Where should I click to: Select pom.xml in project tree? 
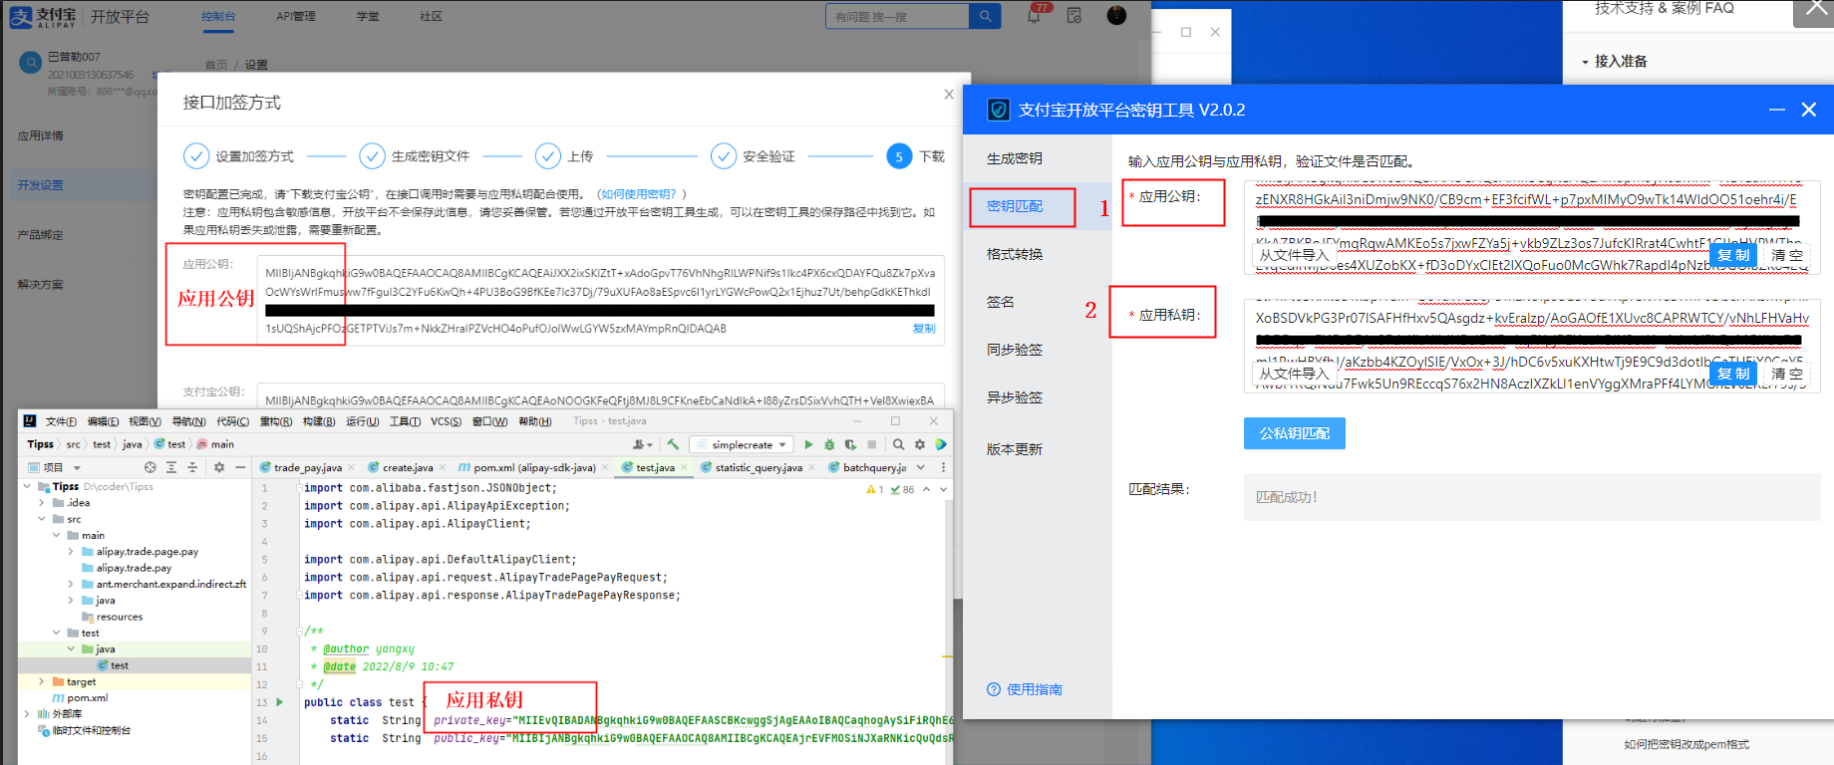(x=80, y=698)
